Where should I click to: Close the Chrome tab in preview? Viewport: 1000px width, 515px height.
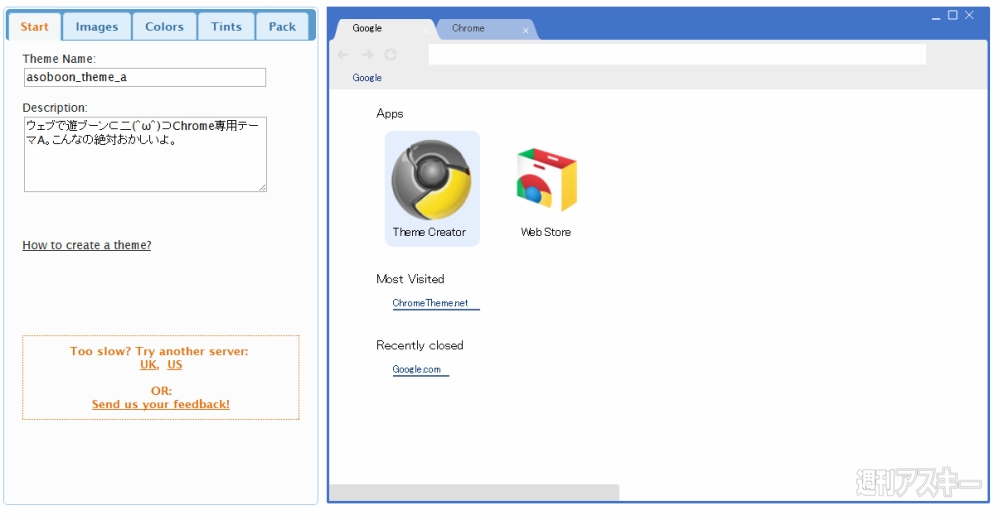(526, 31)
